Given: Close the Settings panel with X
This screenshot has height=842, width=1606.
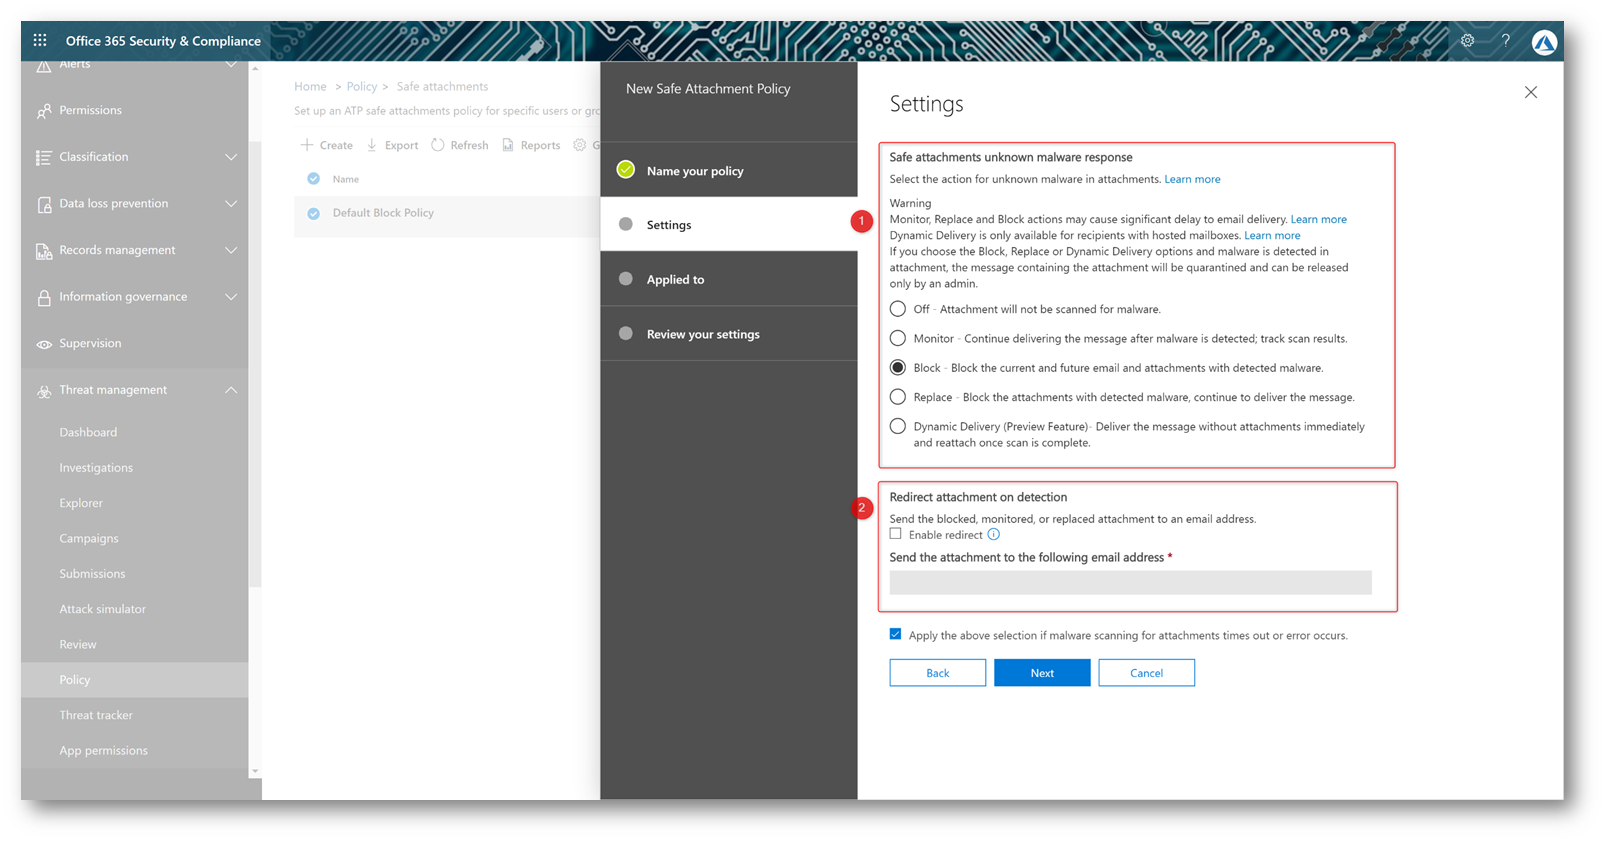Looking at the screenshot, I should point(1531,92).
